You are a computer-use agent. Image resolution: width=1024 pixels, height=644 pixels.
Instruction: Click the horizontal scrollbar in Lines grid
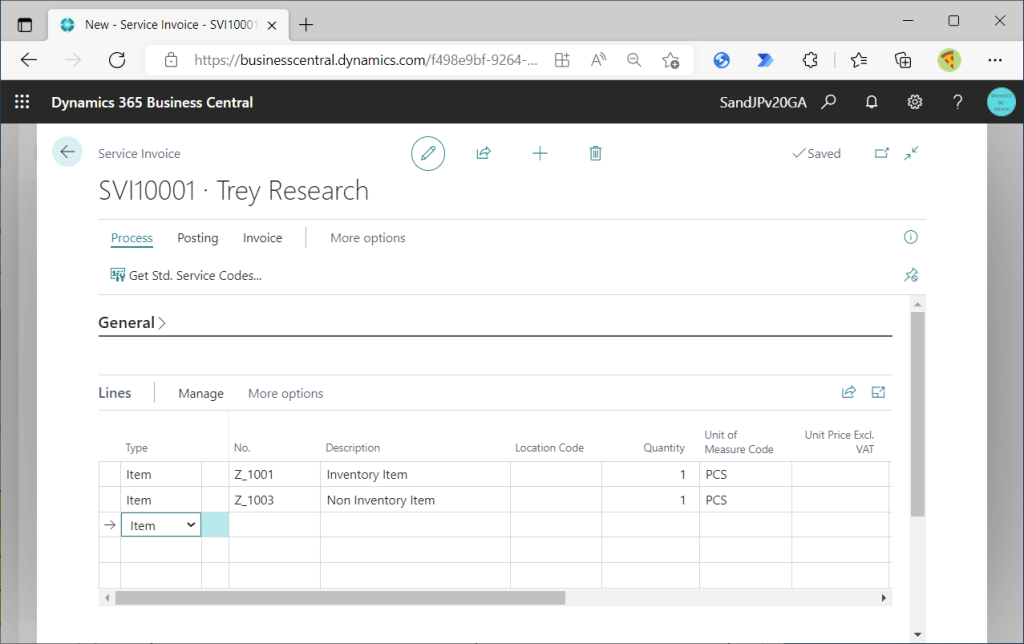click(340, 598)
